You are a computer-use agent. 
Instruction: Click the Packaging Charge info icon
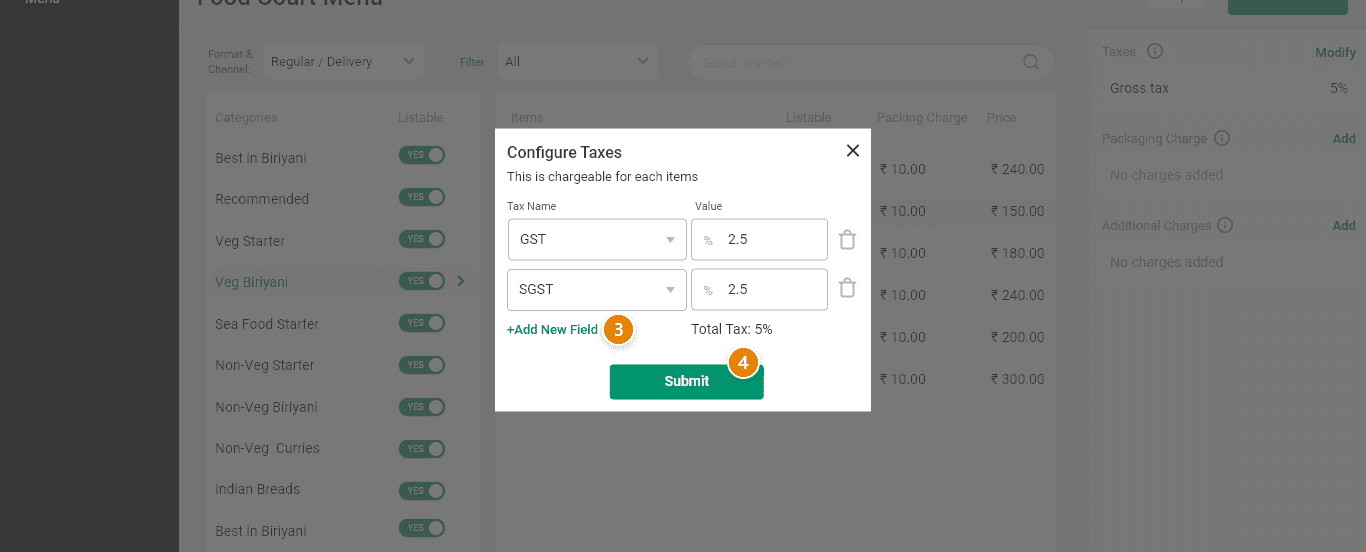pos(1221,139)
